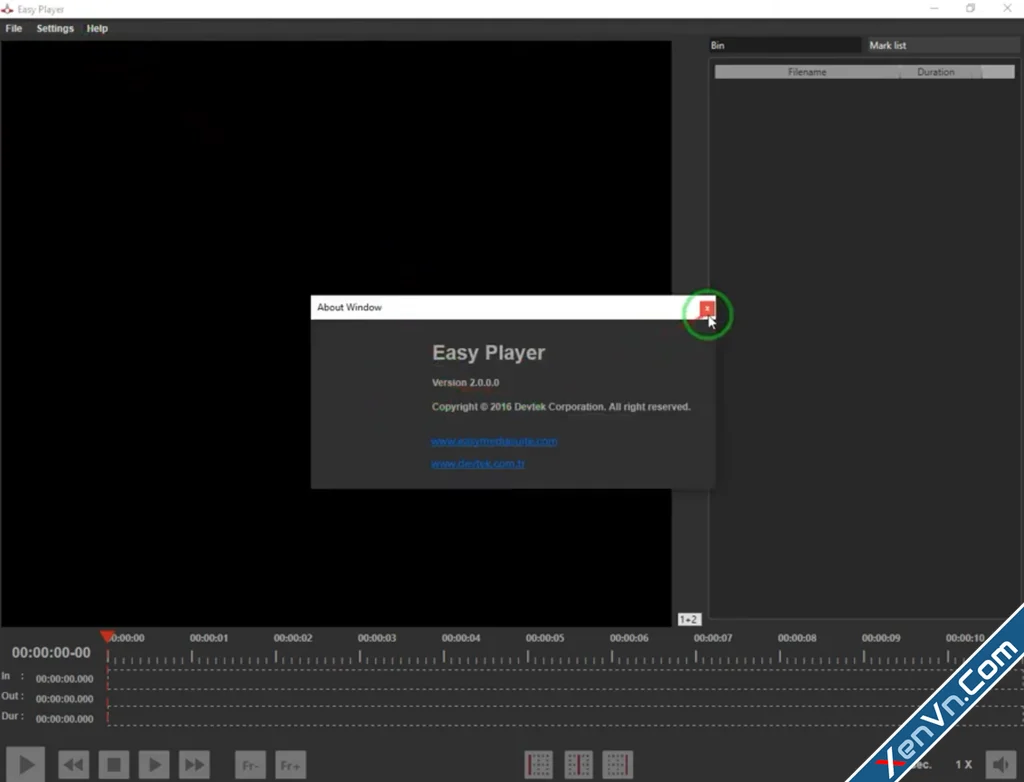Click the red playhead marker on timeline
The image size is (1024, 782).
pos(107,636)
